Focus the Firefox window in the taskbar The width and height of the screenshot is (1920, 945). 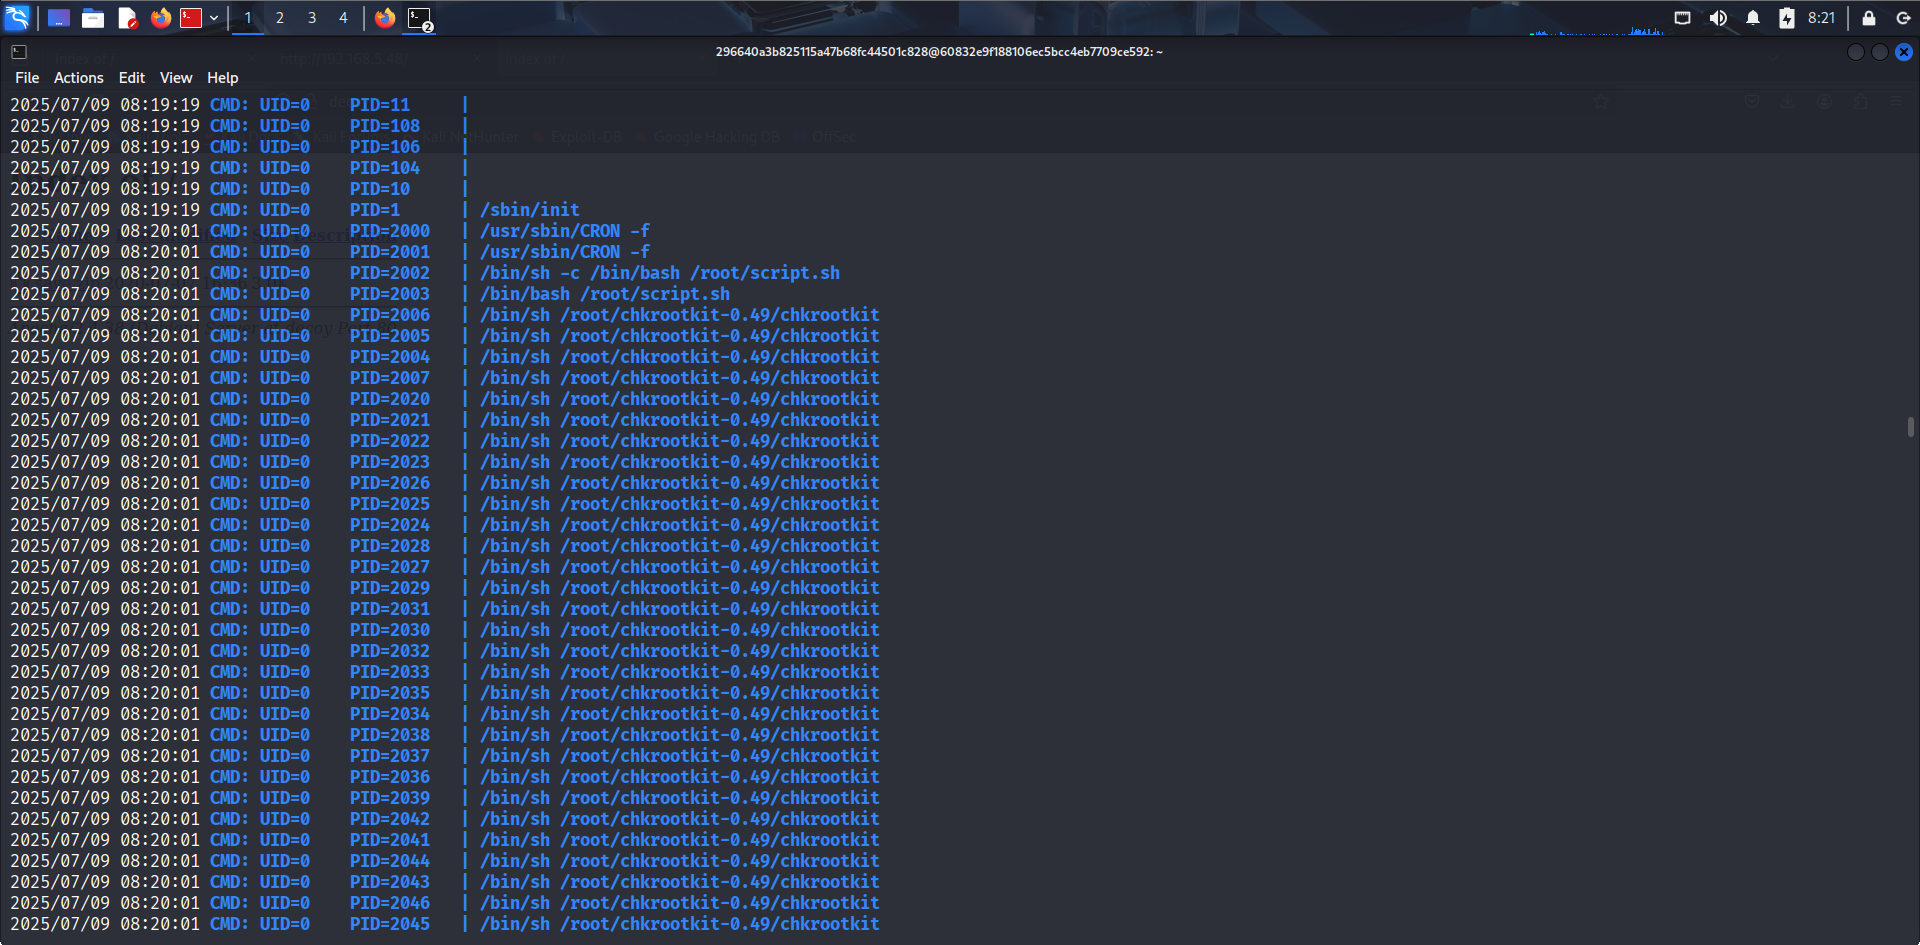(385, 18)
